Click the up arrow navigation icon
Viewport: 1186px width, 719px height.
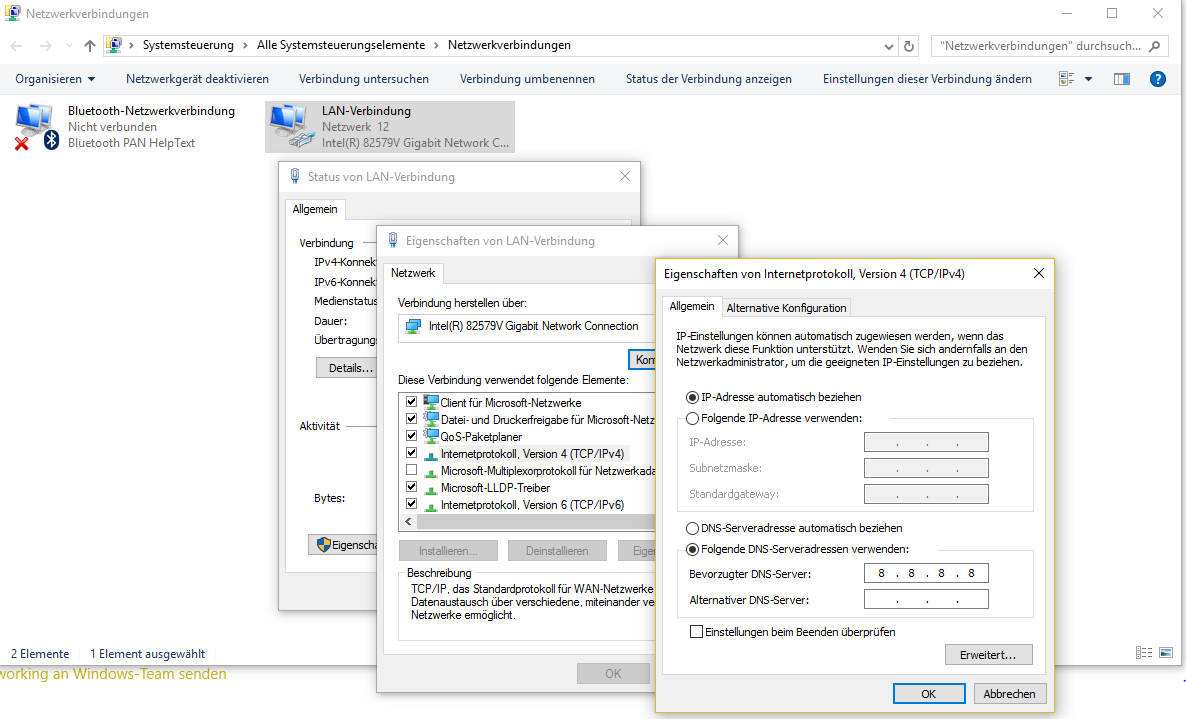coord(90,46)
